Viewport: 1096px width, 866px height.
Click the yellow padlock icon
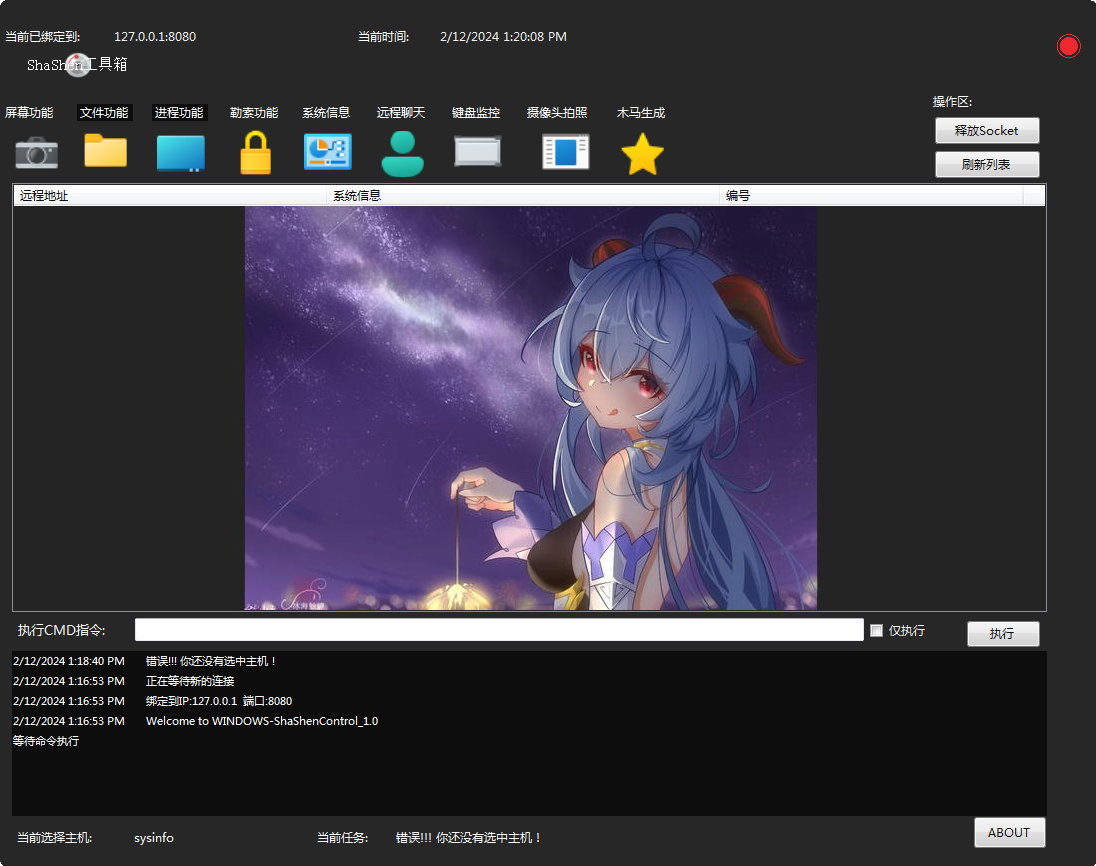pos(256,153)
